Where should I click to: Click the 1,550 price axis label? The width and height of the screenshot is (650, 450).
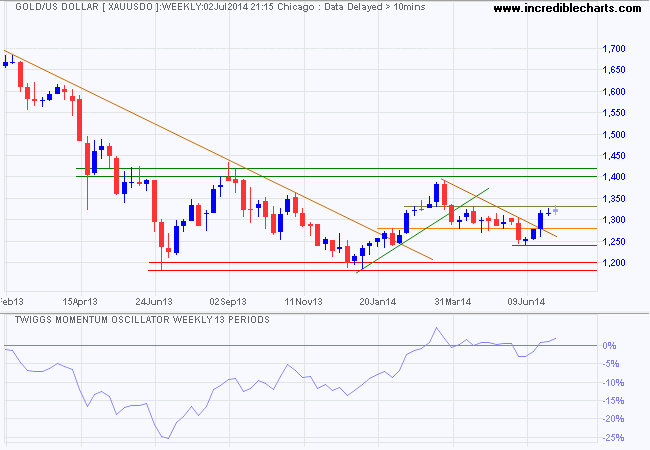click(614, 113)
